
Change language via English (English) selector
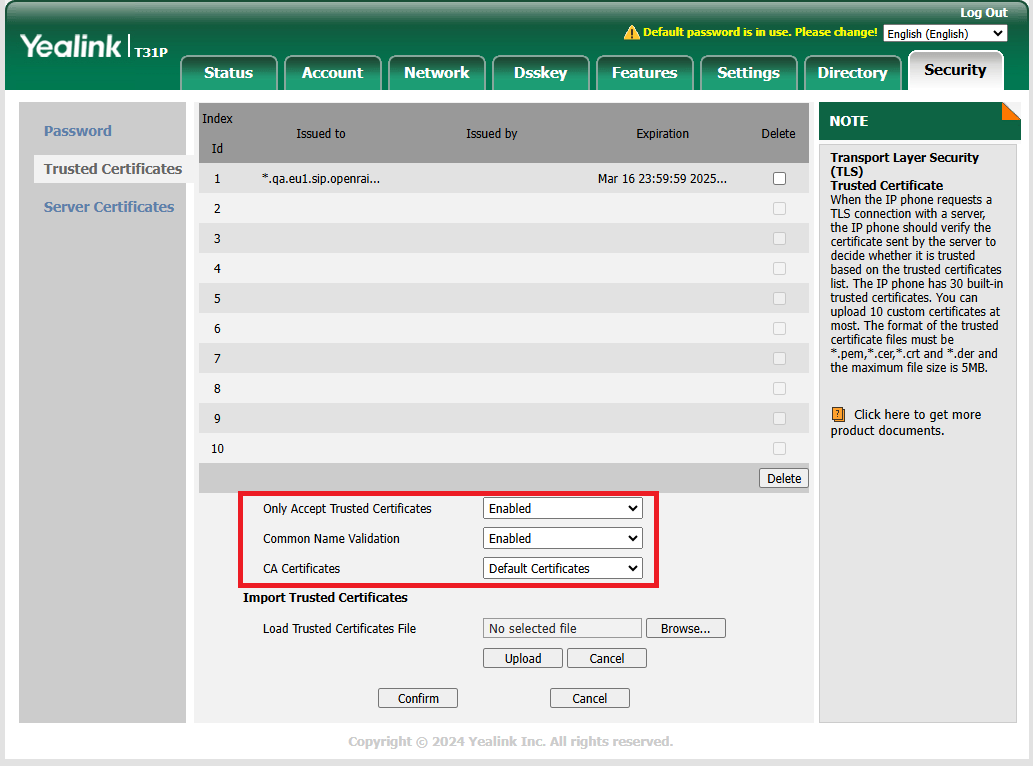coord(945,34)
